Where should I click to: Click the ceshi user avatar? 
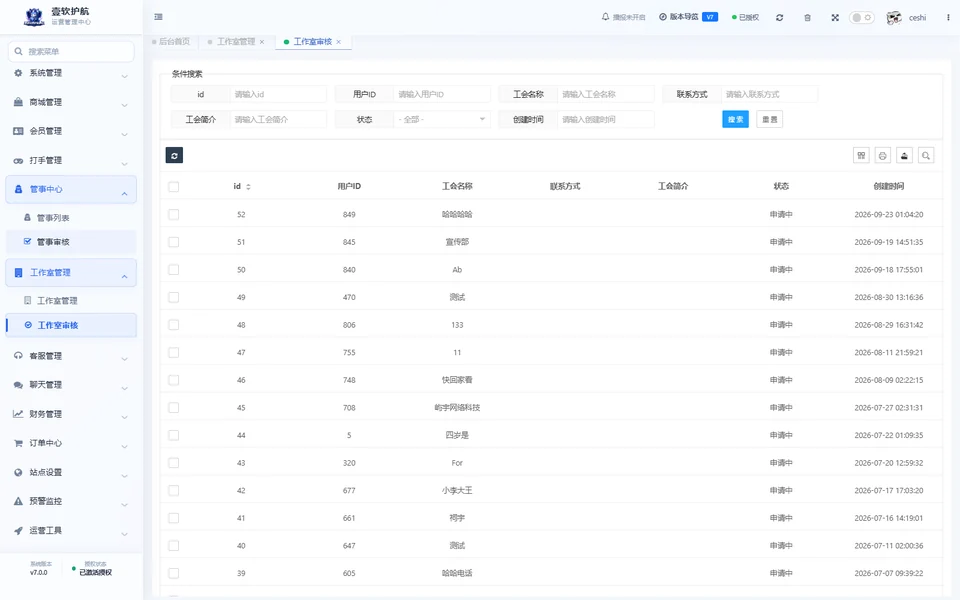894,18
